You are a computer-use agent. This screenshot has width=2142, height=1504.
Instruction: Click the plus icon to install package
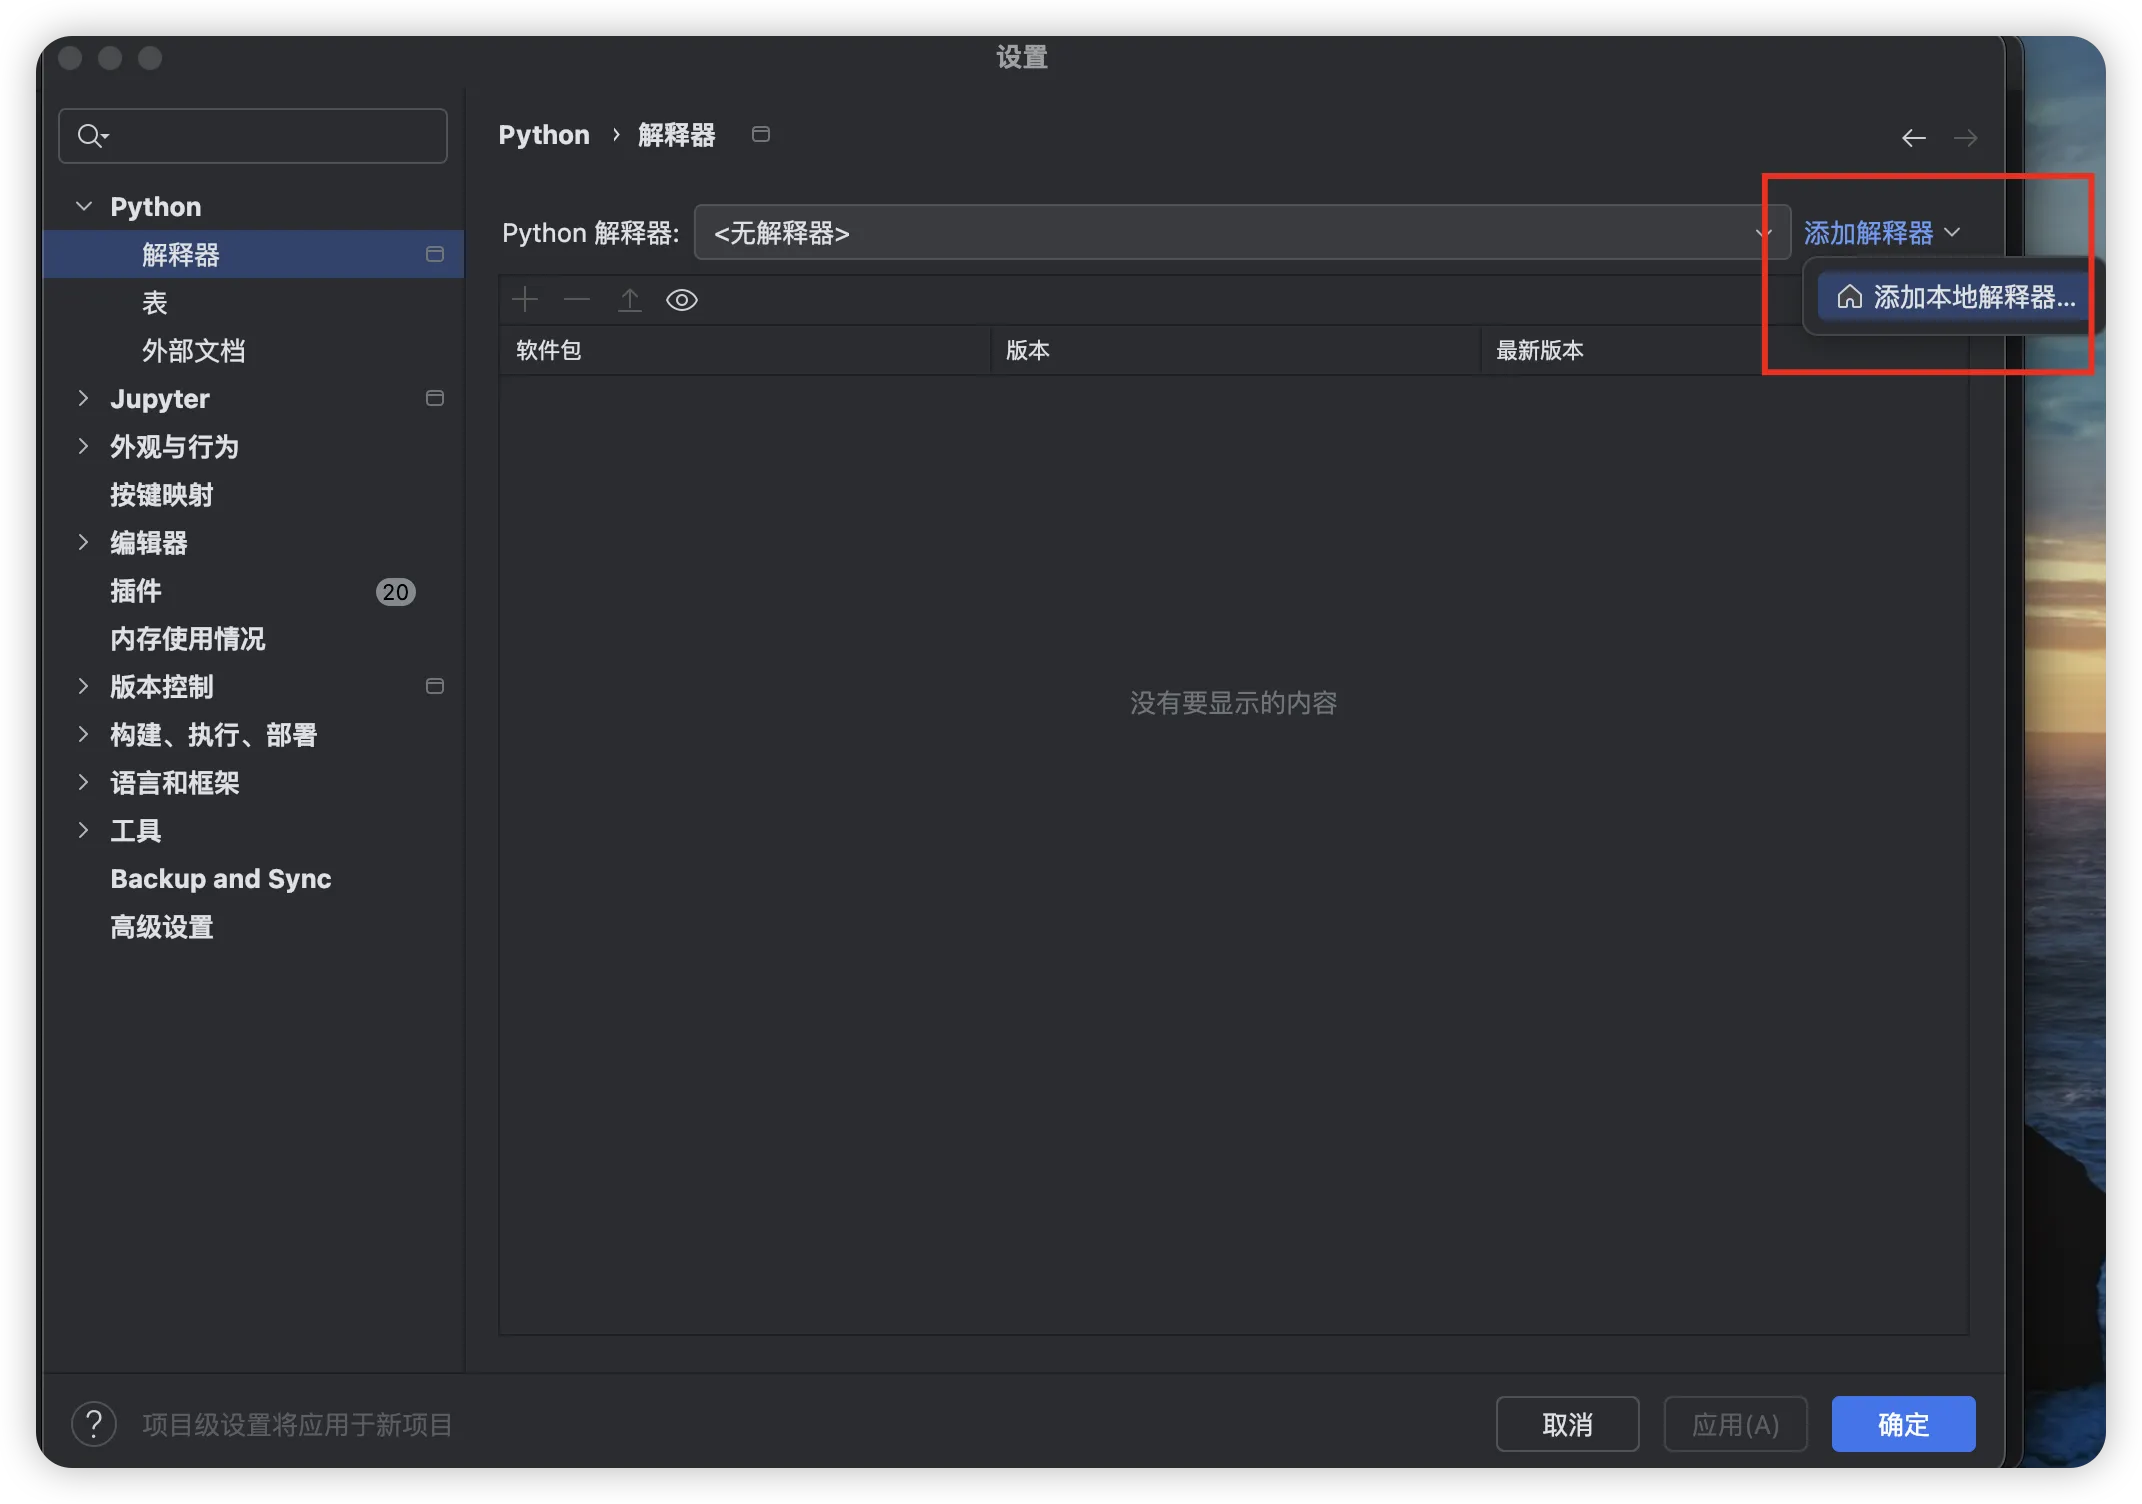tap(525, 300)
